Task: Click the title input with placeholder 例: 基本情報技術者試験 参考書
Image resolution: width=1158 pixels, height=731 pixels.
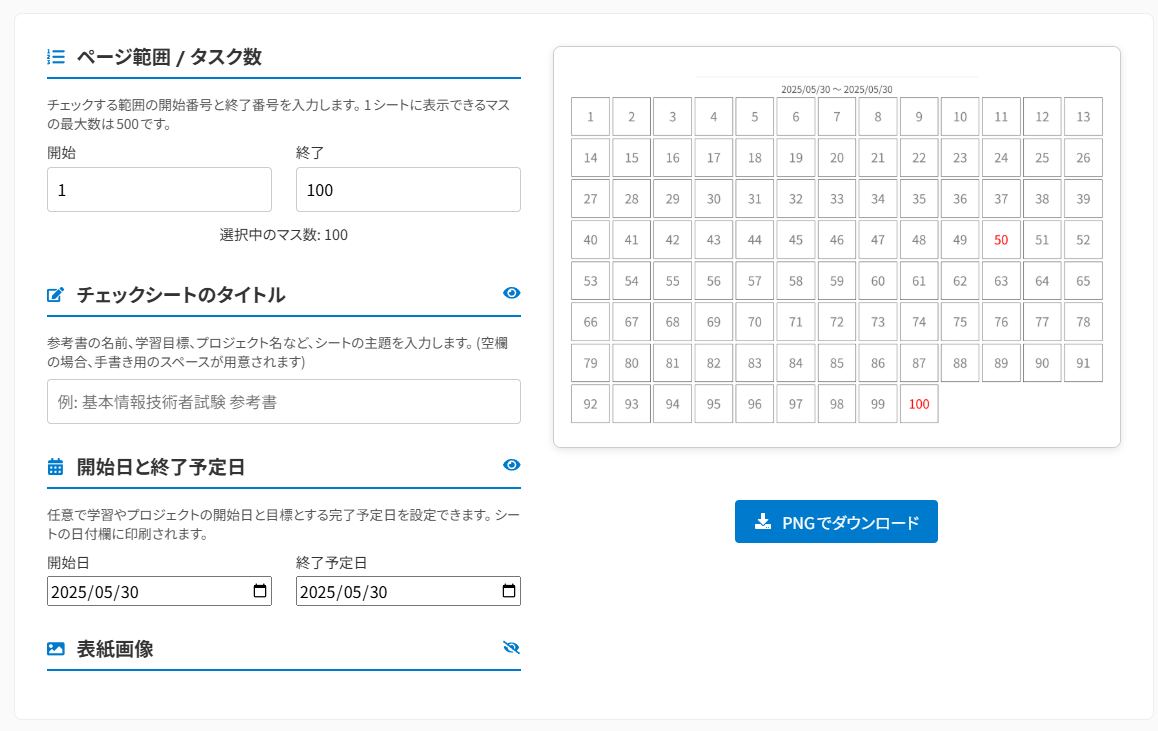Action: tap(283, 401)
